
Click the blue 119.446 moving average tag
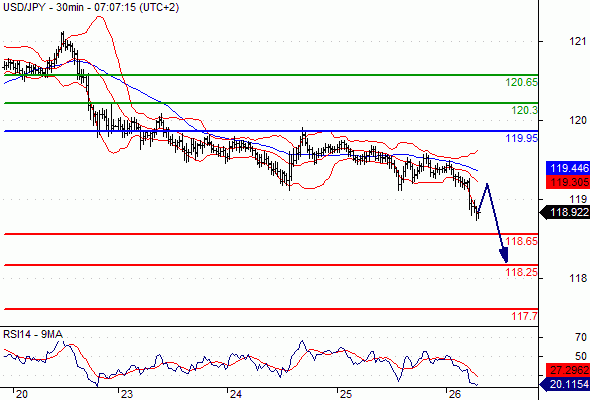click(x=568, y=168)
